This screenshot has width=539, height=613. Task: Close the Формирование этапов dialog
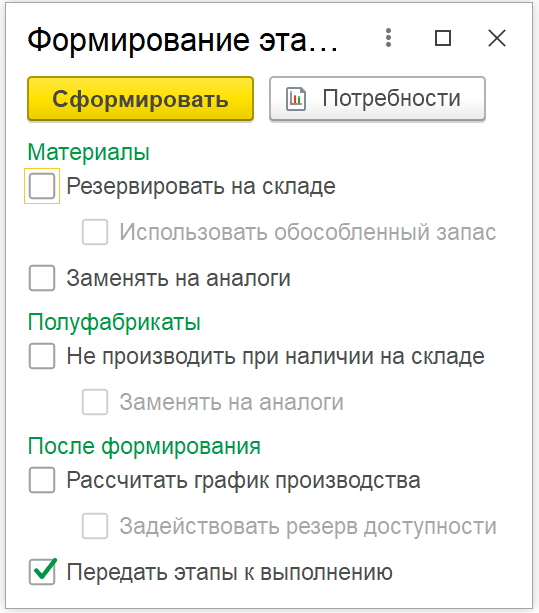(497, 38)
